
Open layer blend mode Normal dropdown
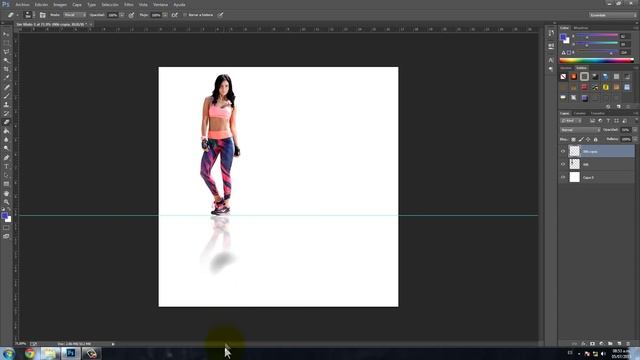click(x=580, y=130)
